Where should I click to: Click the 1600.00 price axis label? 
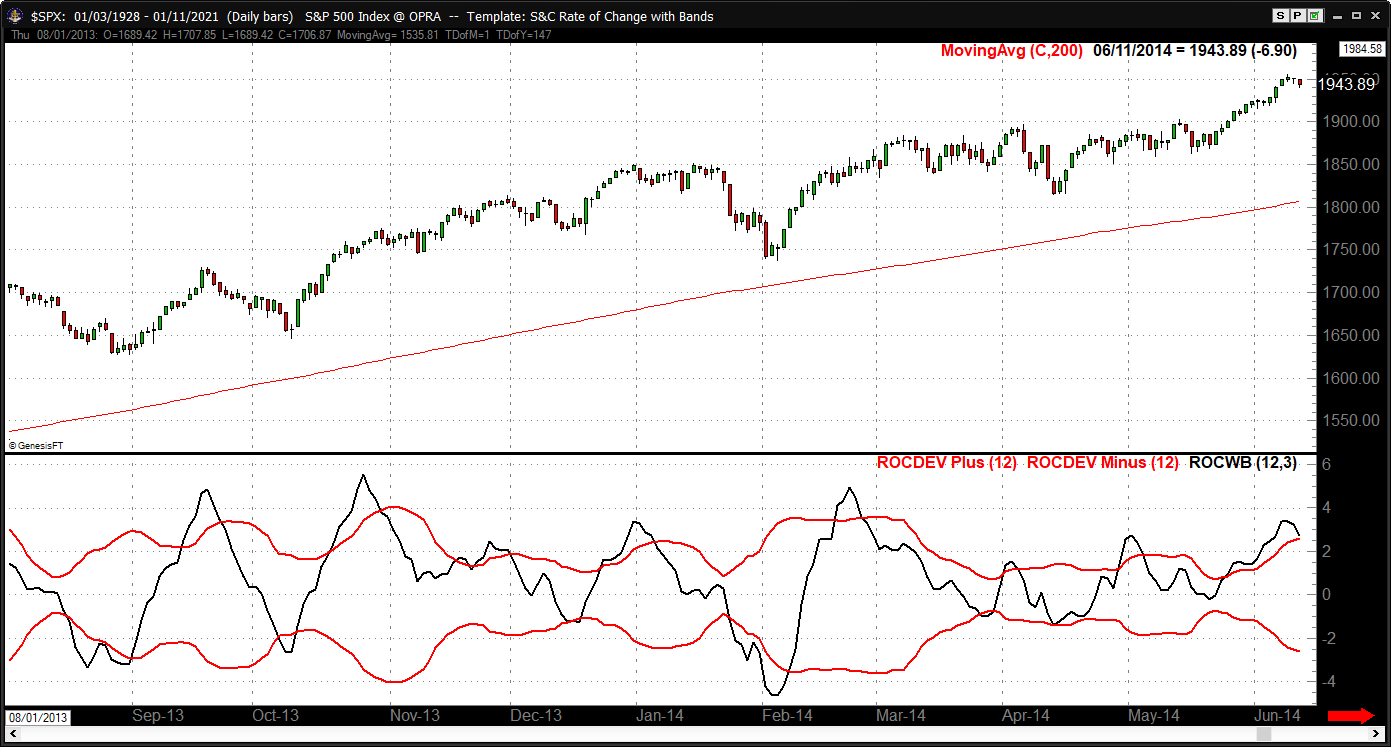pyautogui.click(x=1349, y=378)
